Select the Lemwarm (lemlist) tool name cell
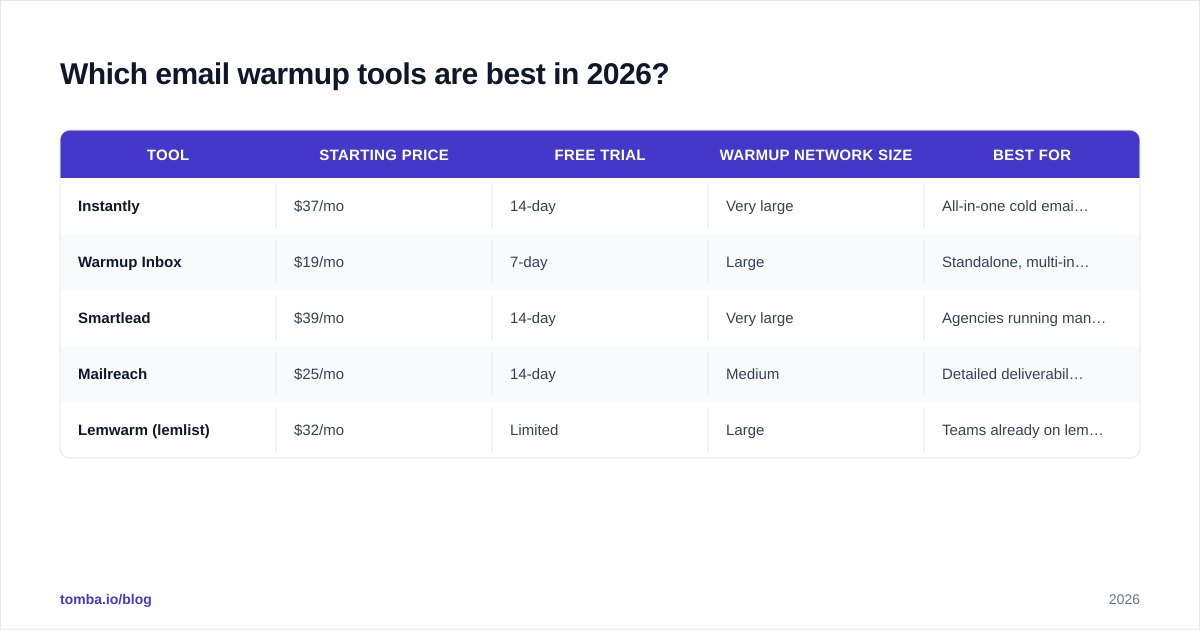 pyautogui.click(x=168, y=430)
